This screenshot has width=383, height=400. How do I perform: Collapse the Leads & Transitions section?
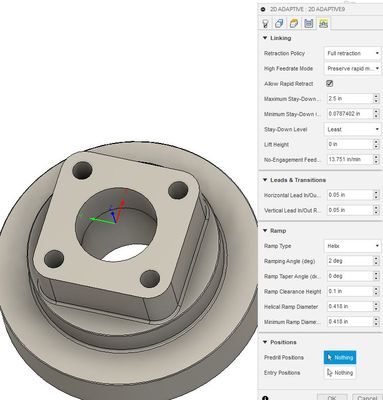coord(265,180)
